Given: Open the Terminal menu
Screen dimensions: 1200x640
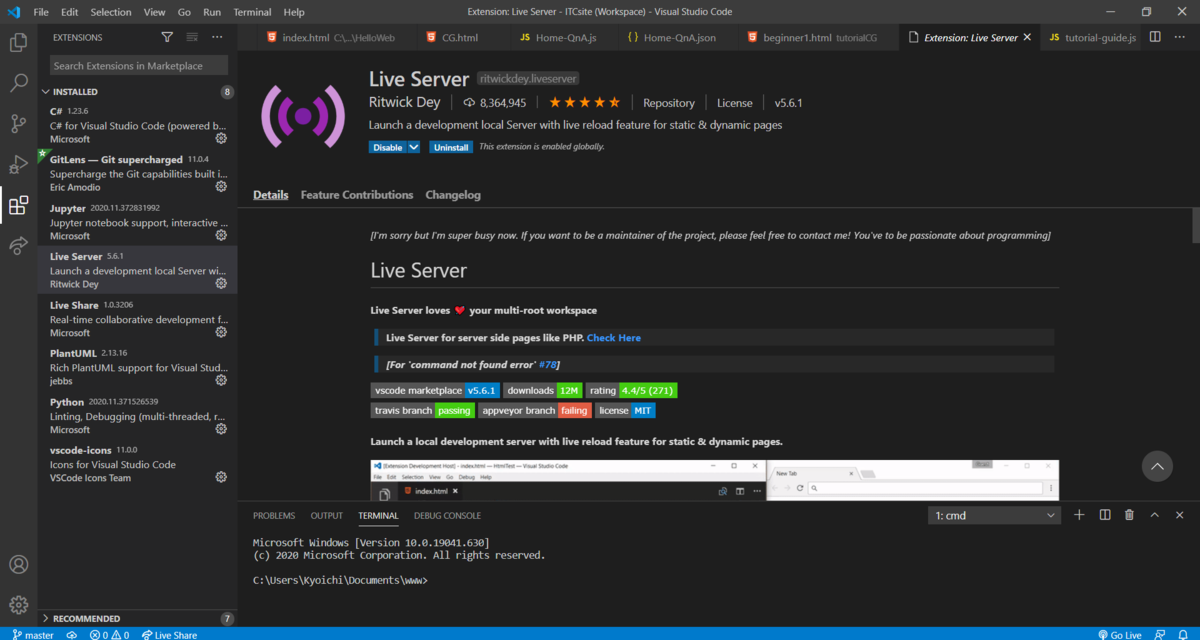Looking at the screenshot, I should [x=252, y=12].
